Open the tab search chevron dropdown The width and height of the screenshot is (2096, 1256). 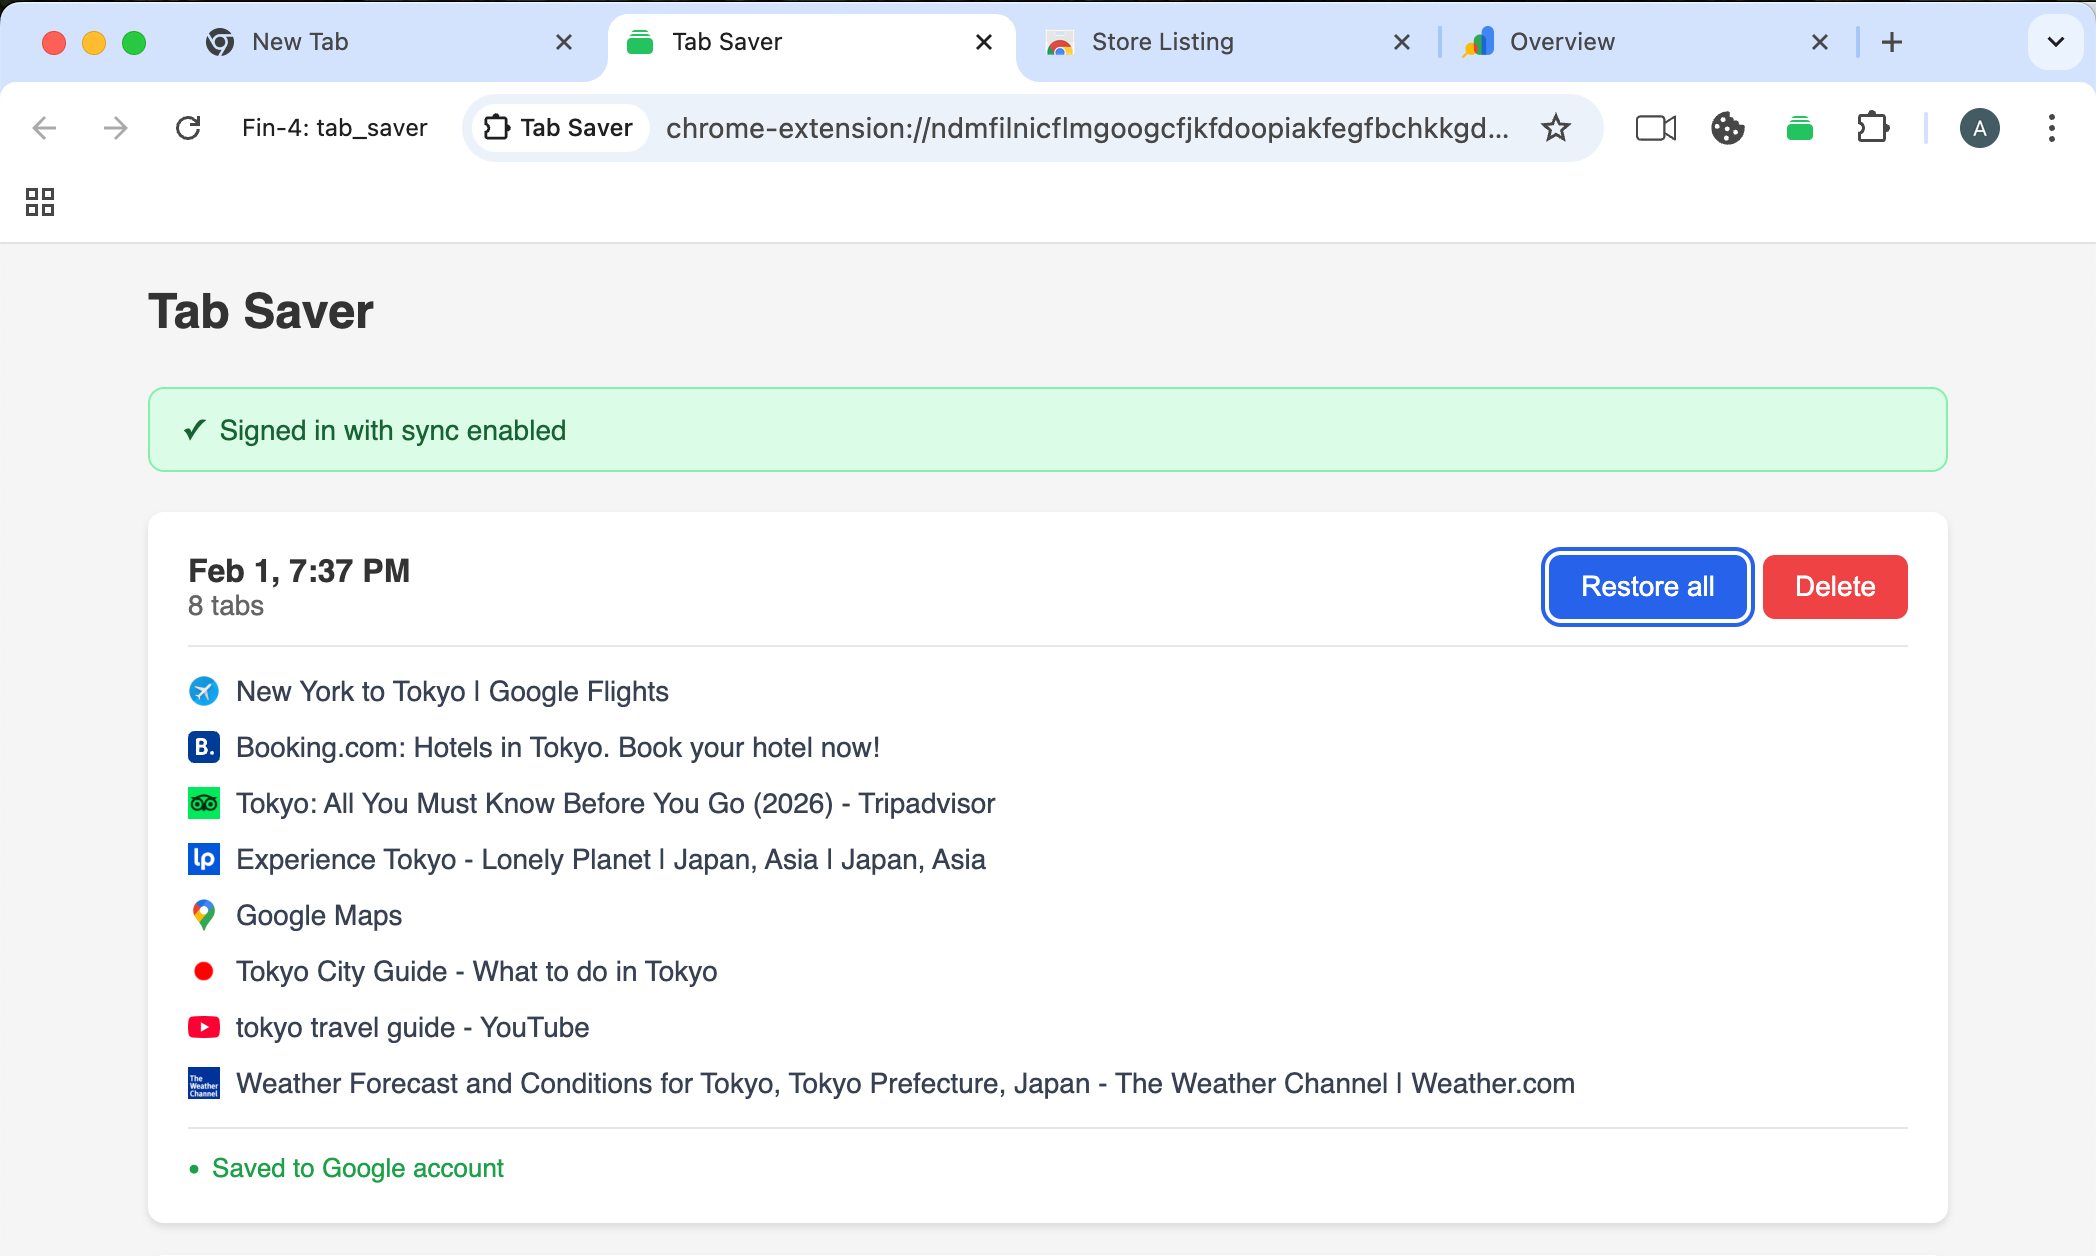click(2055, 42)
